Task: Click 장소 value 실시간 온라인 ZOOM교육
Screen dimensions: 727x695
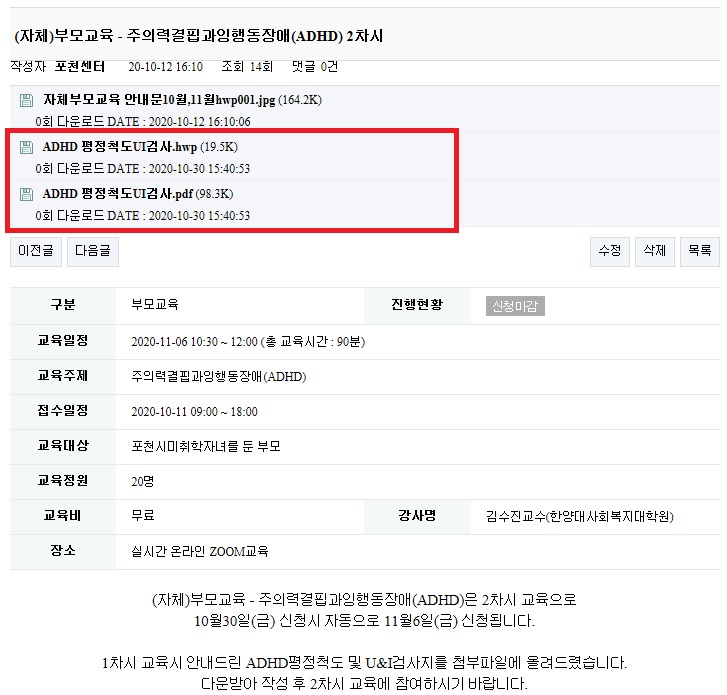Action: click(x=200, y=551)
